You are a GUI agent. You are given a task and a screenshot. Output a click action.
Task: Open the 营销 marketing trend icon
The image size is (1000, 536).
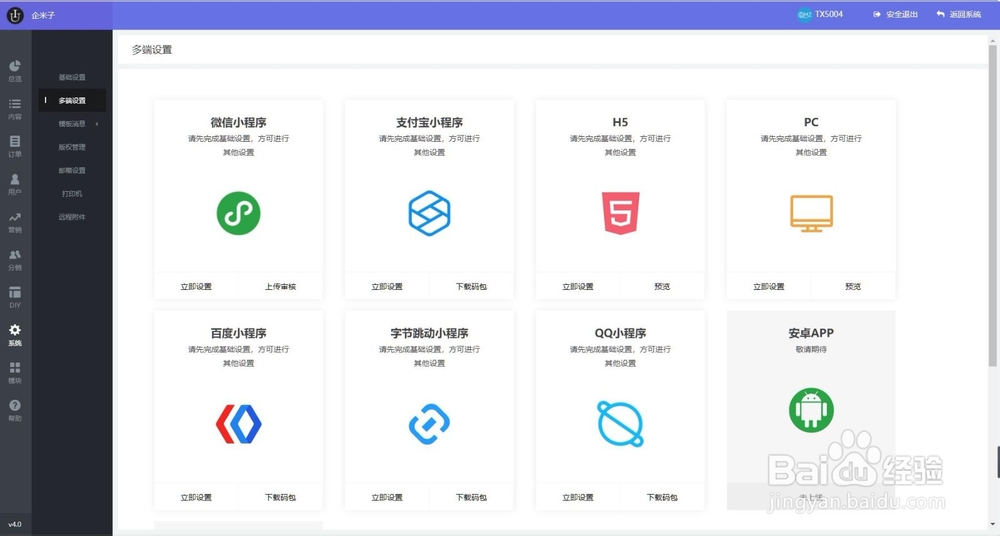15,217
